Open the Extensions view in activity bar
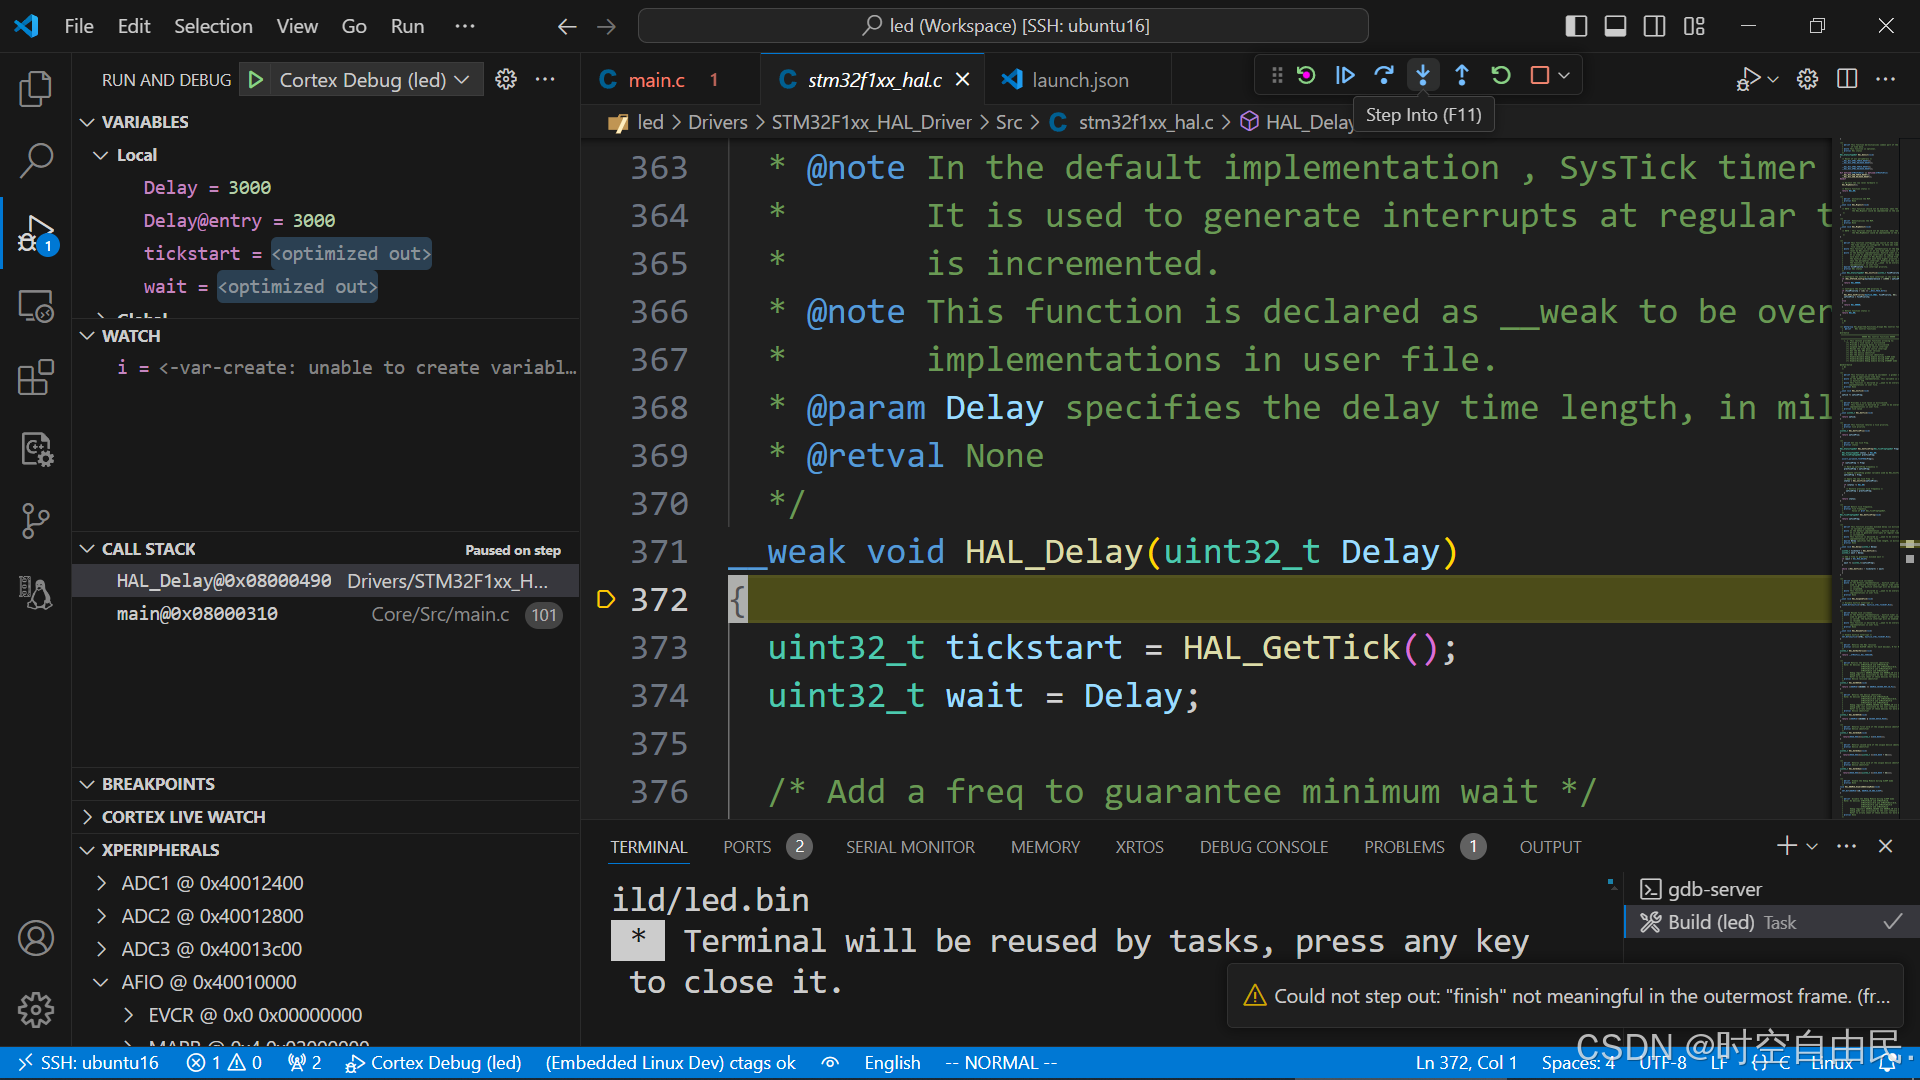This screenshot has width=1920, height=1080. point(36,378)
